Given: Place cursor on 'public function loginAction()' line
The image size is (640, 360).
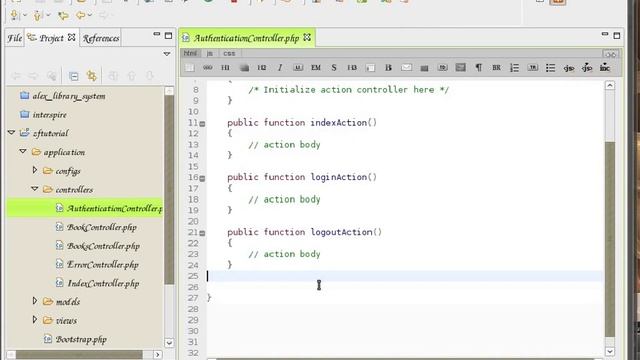Looking at the screenshot, I should coord(302,177).
